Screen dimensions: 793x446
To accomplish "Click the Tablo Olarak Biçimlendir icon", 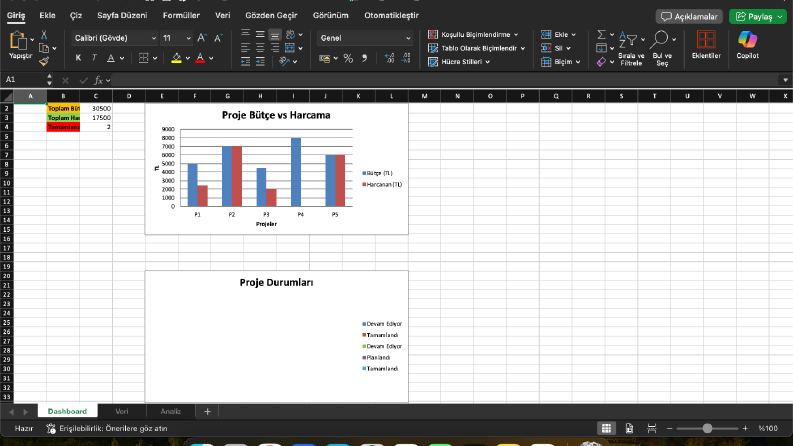I will tap(433, 48).
